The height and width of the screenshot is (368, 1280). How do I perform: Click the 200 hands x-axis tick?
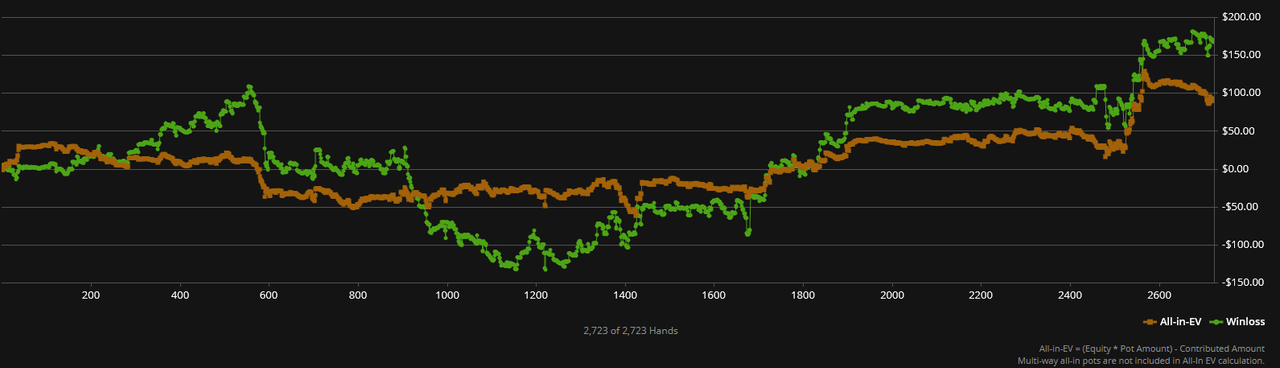pyautogui.click(x=90, y=296)
